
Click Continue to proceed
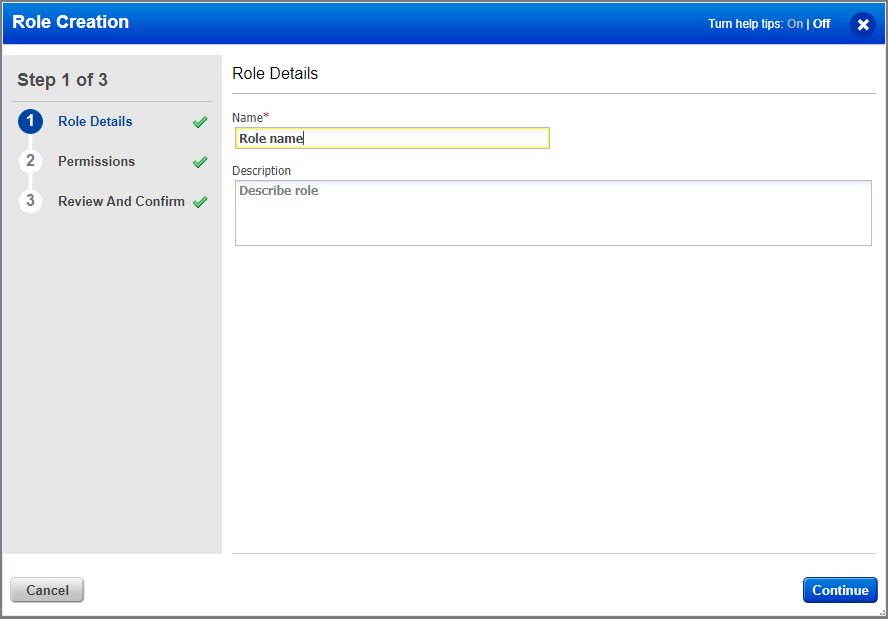pyautogui.click(x=840, y=590)
